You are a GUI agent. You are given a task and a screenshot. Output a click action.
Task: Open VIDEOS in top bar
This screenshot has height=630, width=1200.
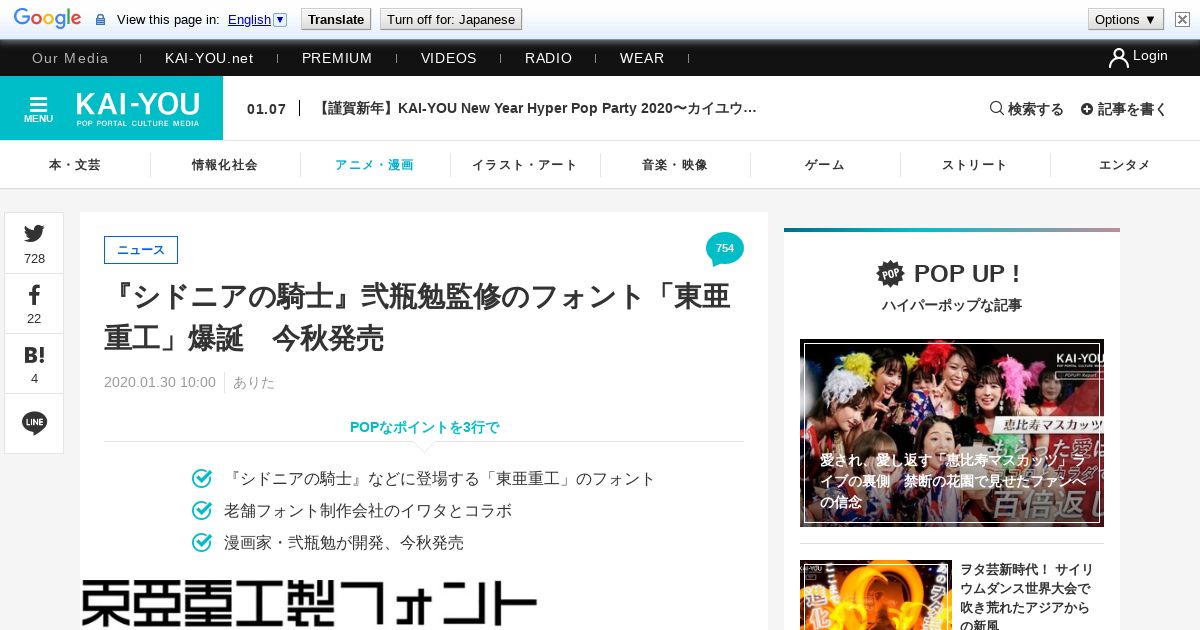click(449, 58)
